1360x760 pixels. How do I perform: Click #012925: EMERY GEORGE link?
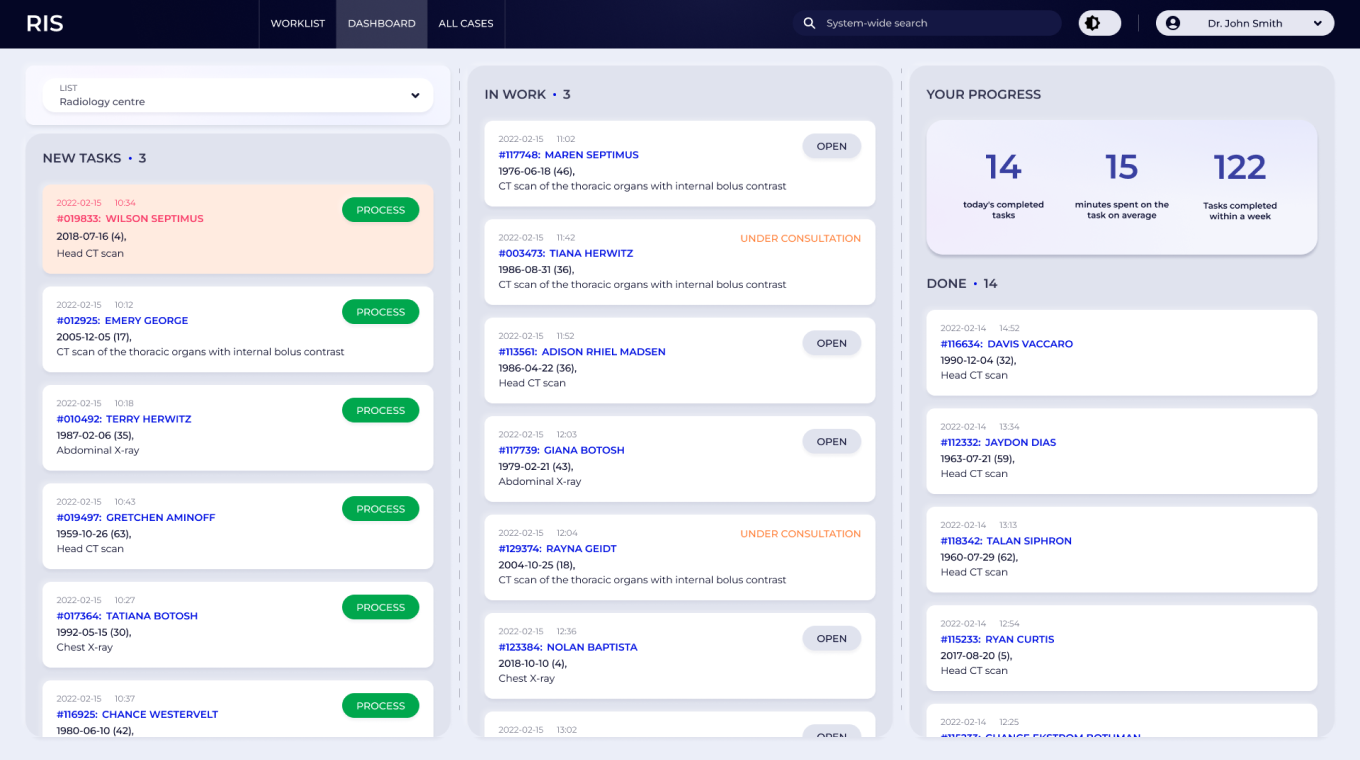tap(122, 321)
